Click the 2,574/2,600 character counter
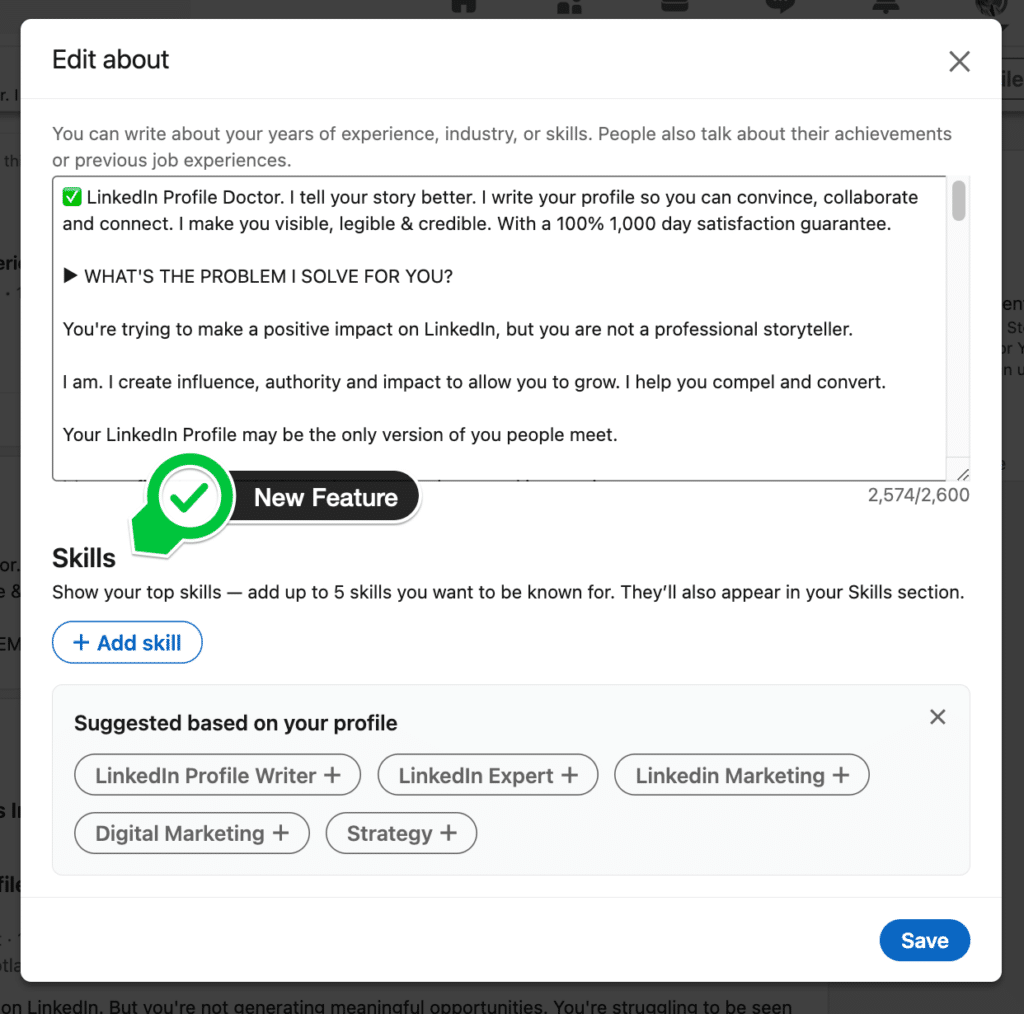Image resolution: width=1024 pixels, height=1014 pixels. [x=918, y=495]
